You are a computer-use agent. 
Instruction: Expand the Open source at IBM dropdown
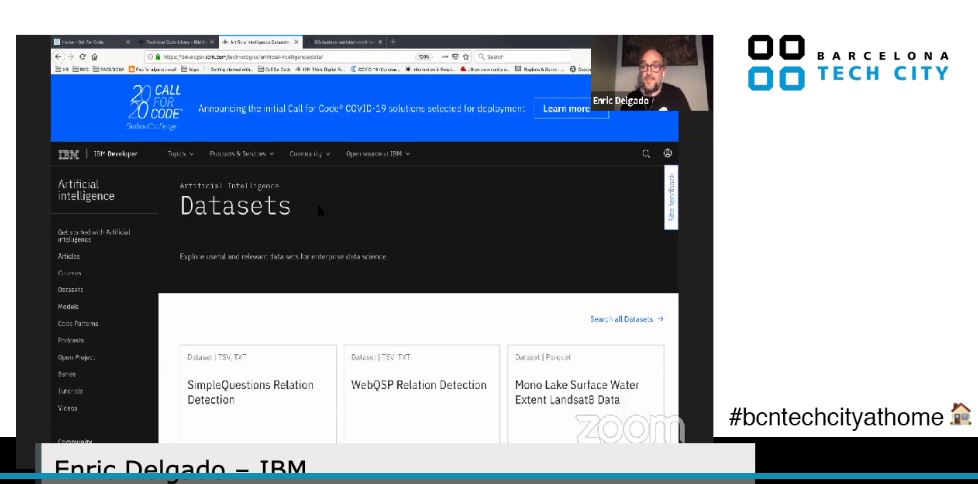coord(378,154)
